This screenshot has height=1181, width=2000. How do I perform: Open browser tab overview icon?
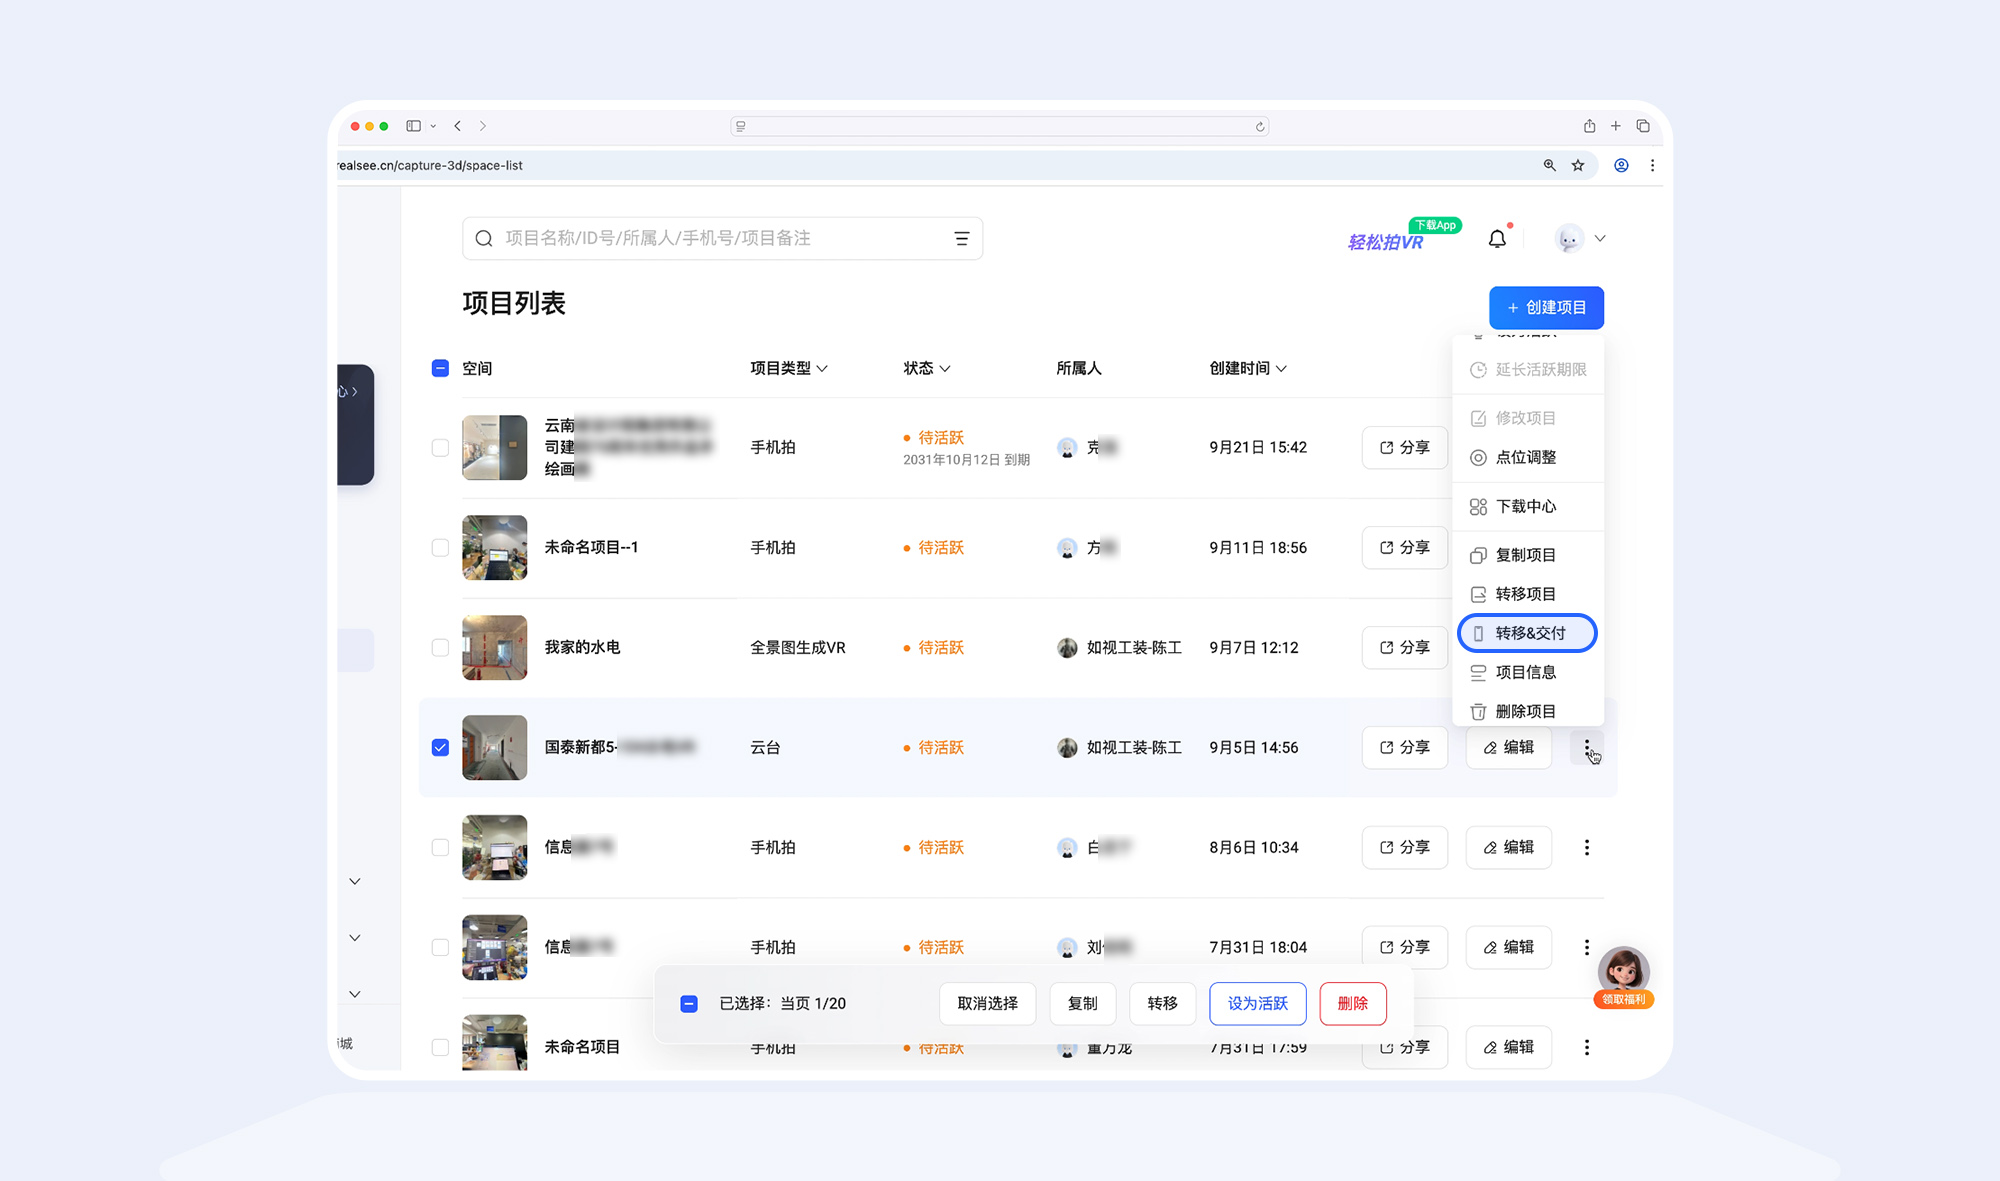tap(1643, 126)
